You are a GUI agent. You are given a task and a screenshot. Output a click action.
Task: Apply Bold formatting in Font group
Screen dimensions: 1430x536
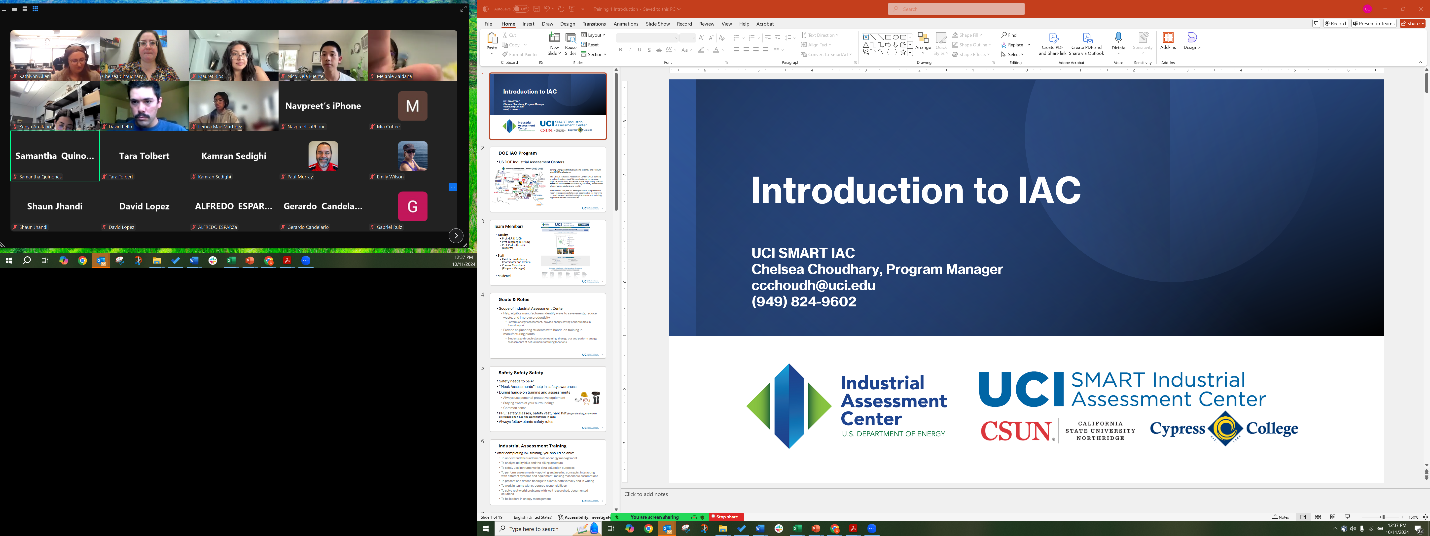click(x=621, y=50)
